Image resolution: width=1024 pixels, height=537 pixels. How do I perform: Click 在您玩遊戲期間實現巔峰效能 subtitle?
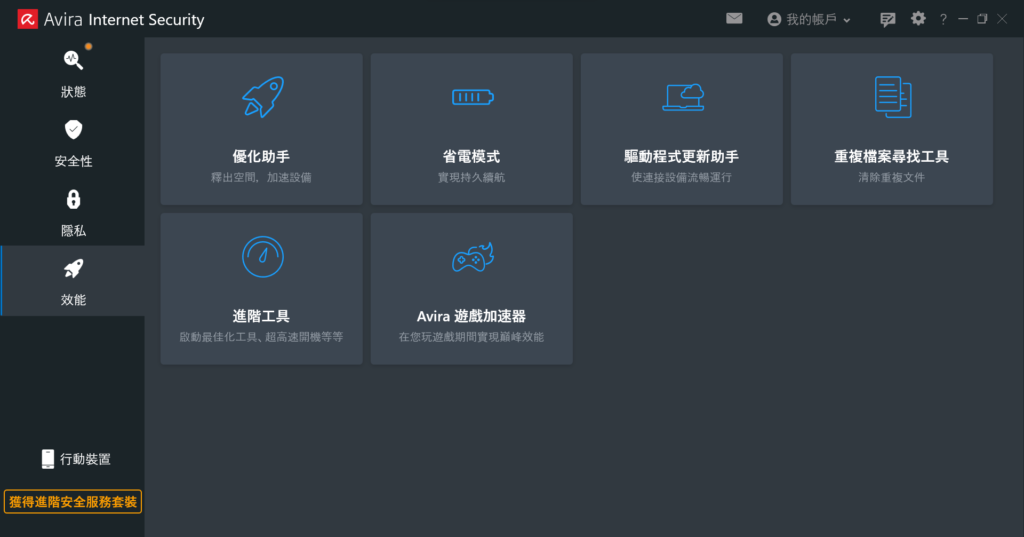(472, 336)
